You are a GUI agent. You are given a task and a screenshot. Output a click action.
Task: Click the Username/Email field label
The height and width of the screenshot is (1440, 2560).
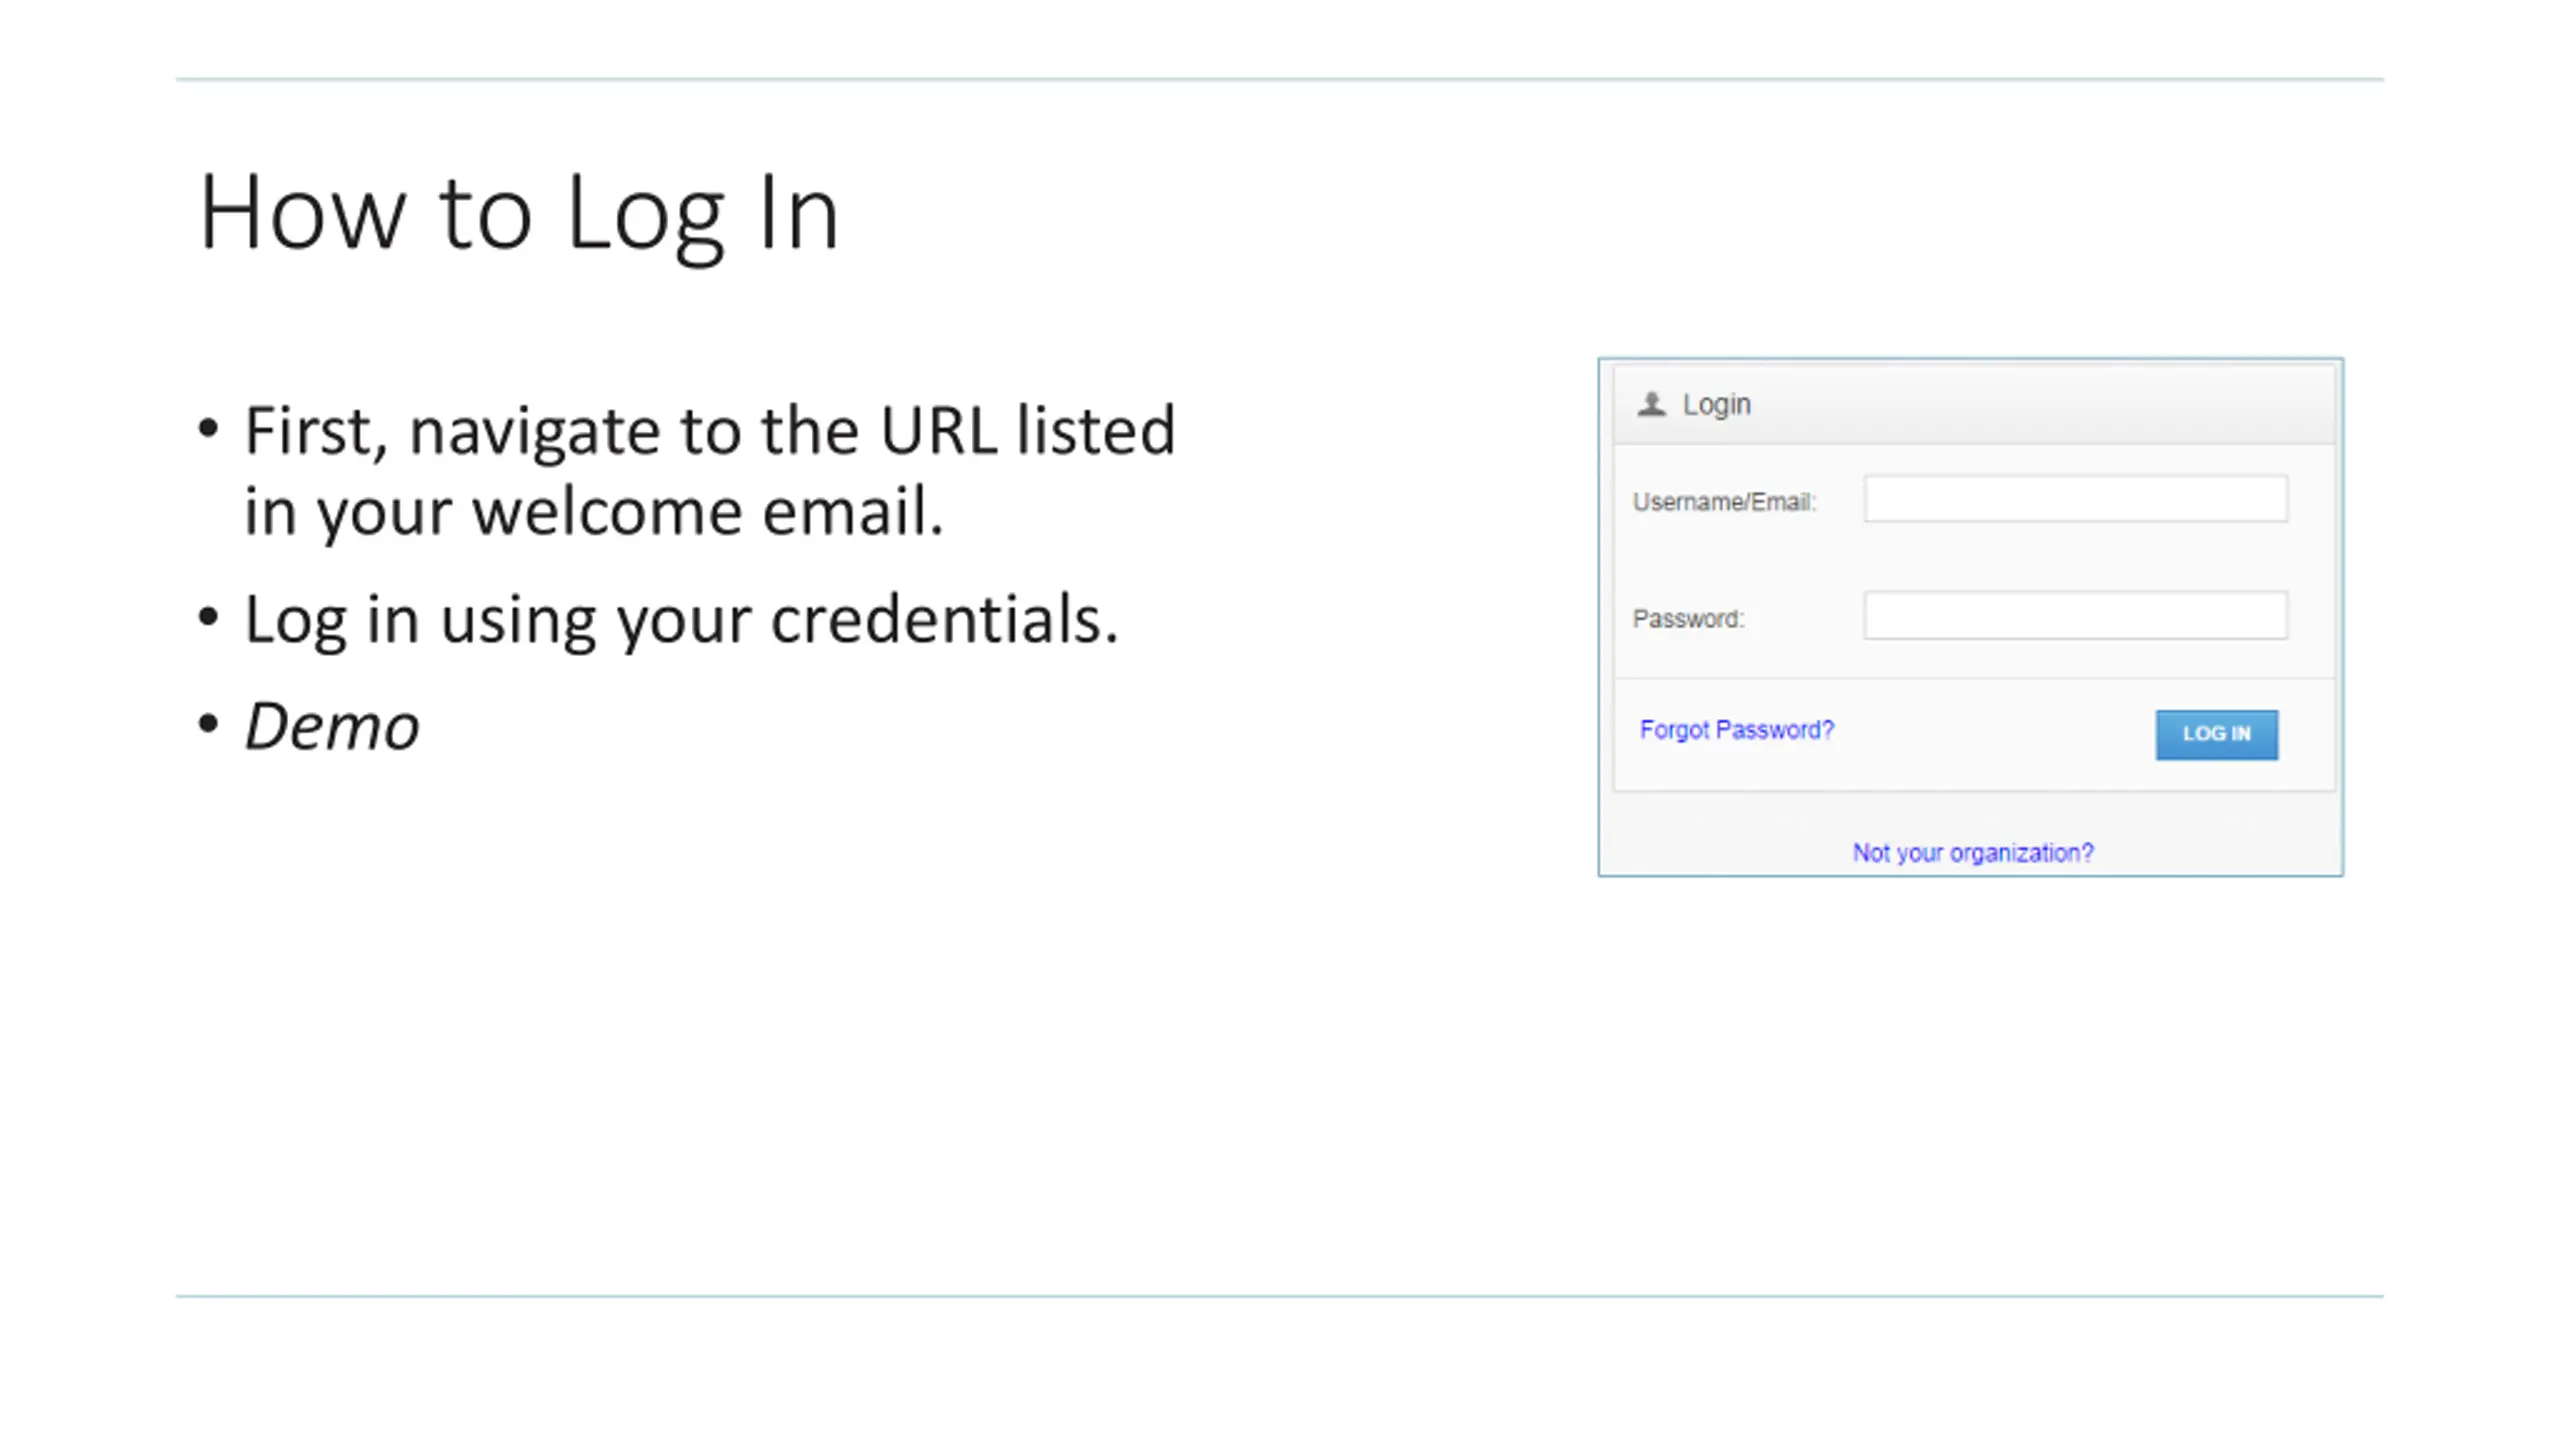pyautogui.click(x=1725, y=502)
